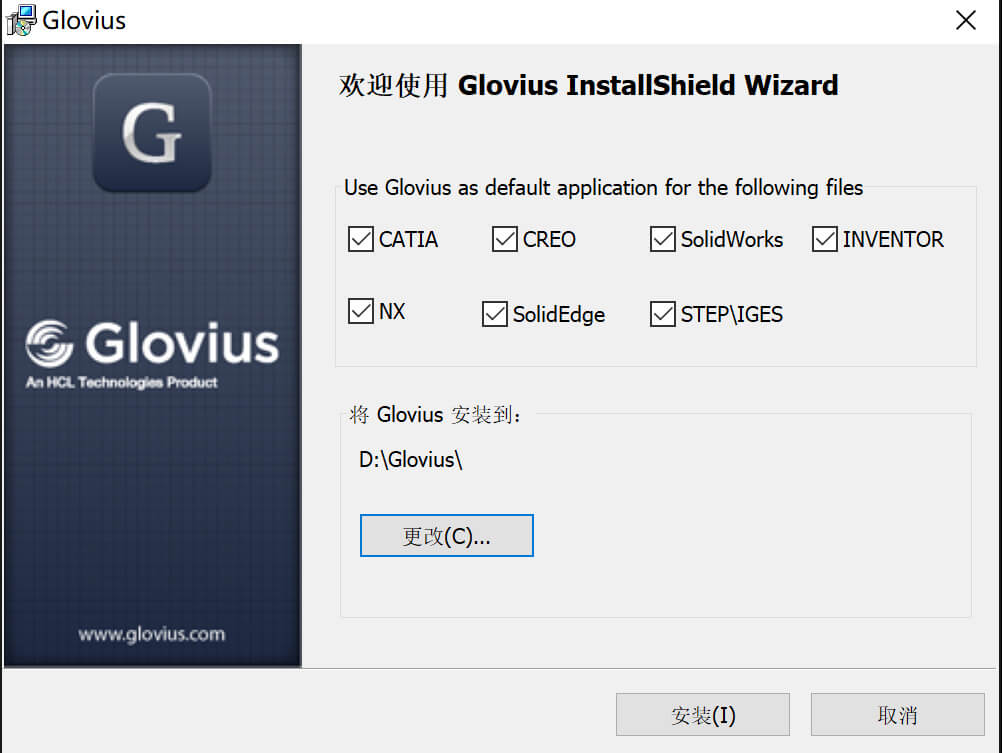This screenshot has width=1002, height=753.
Task: Uncheck the CREO checkbox
Action: [504, 239]
